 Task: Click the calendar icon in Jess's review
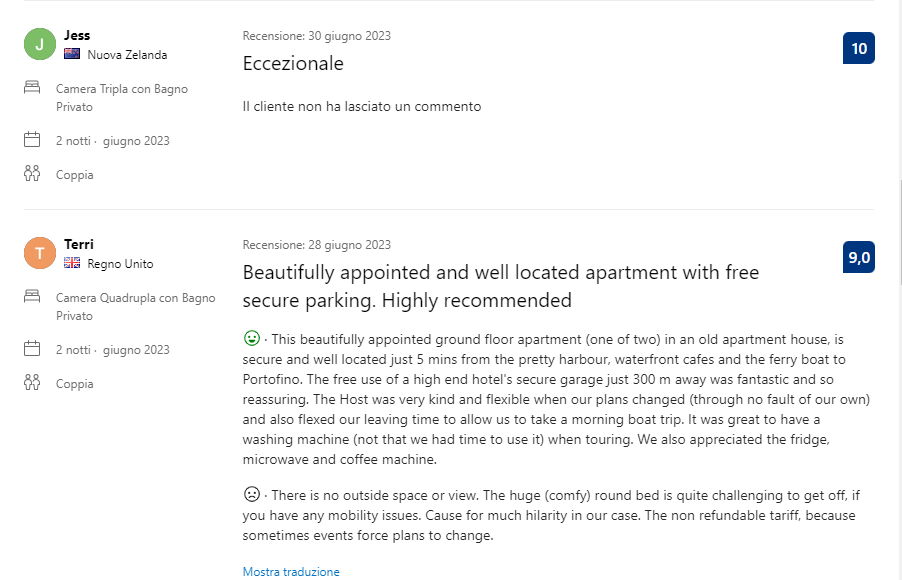point(32,139)
